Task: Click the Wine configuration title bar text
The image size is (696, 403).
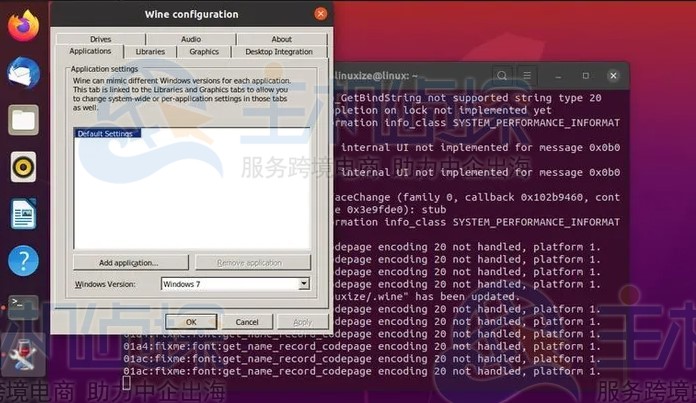Action: coord(191,14)
